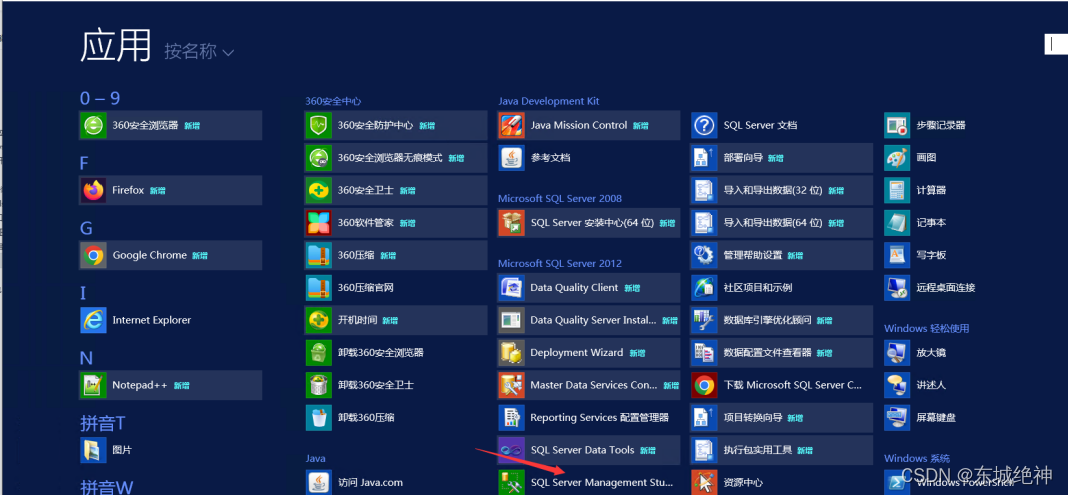Launch 360安全防护中心 icon

(x=319, y=125)
